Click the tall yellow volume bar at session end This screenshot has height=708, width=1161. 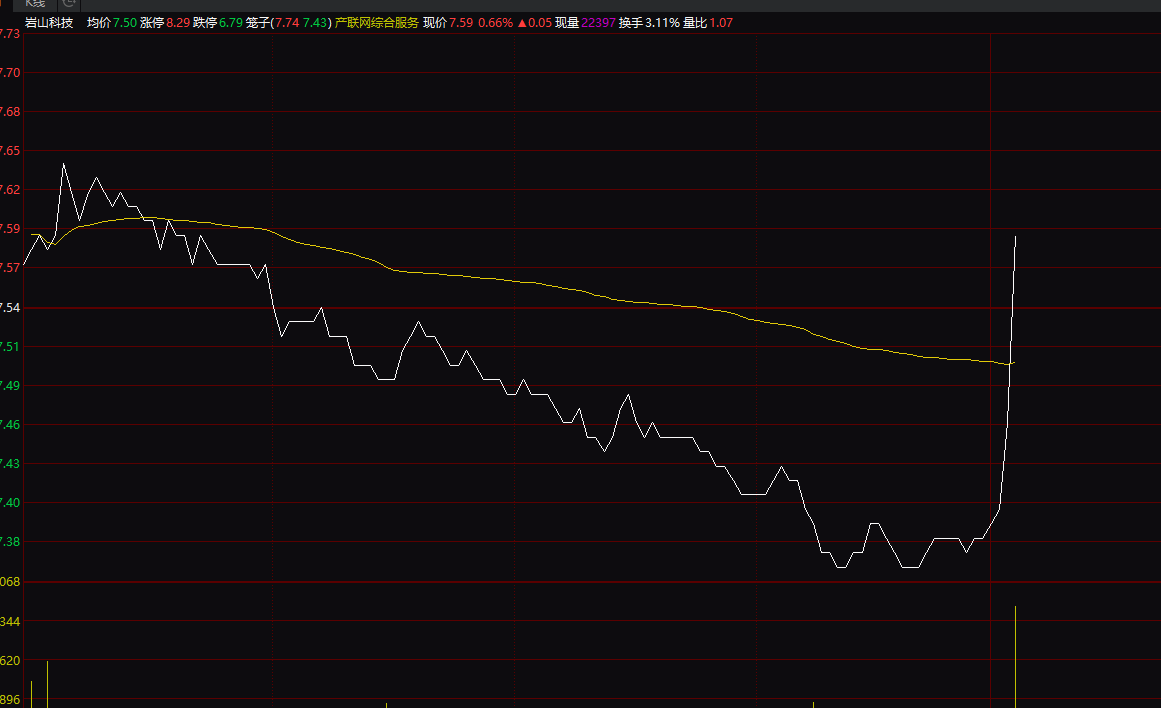1015,657
